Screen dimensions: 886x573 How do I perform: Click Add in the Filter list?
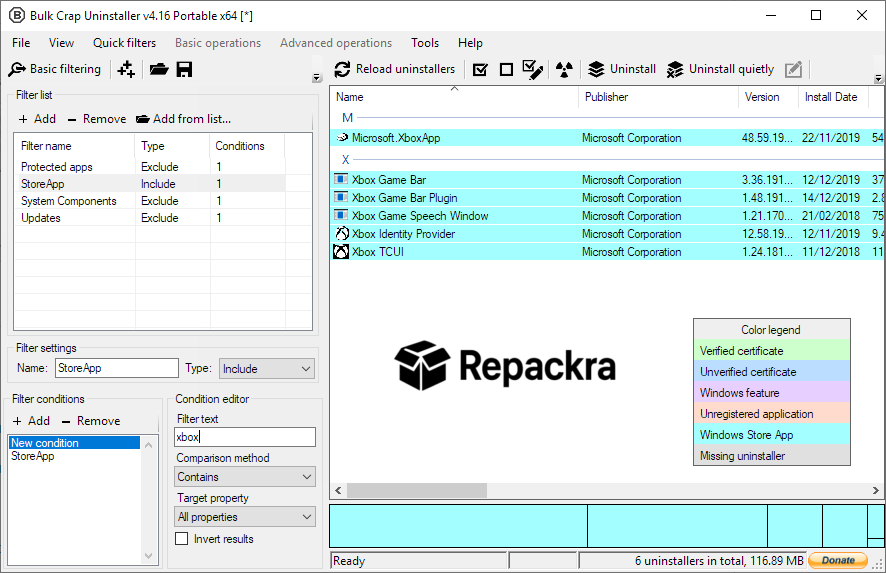tap(37, 119)
